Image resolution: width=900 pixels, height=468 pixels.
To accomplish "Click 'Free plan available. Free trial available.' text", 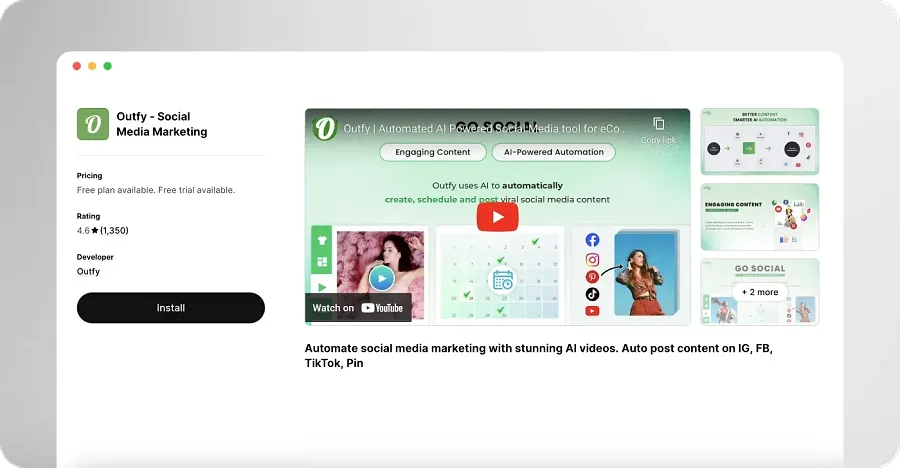I will tap(156, 190).
